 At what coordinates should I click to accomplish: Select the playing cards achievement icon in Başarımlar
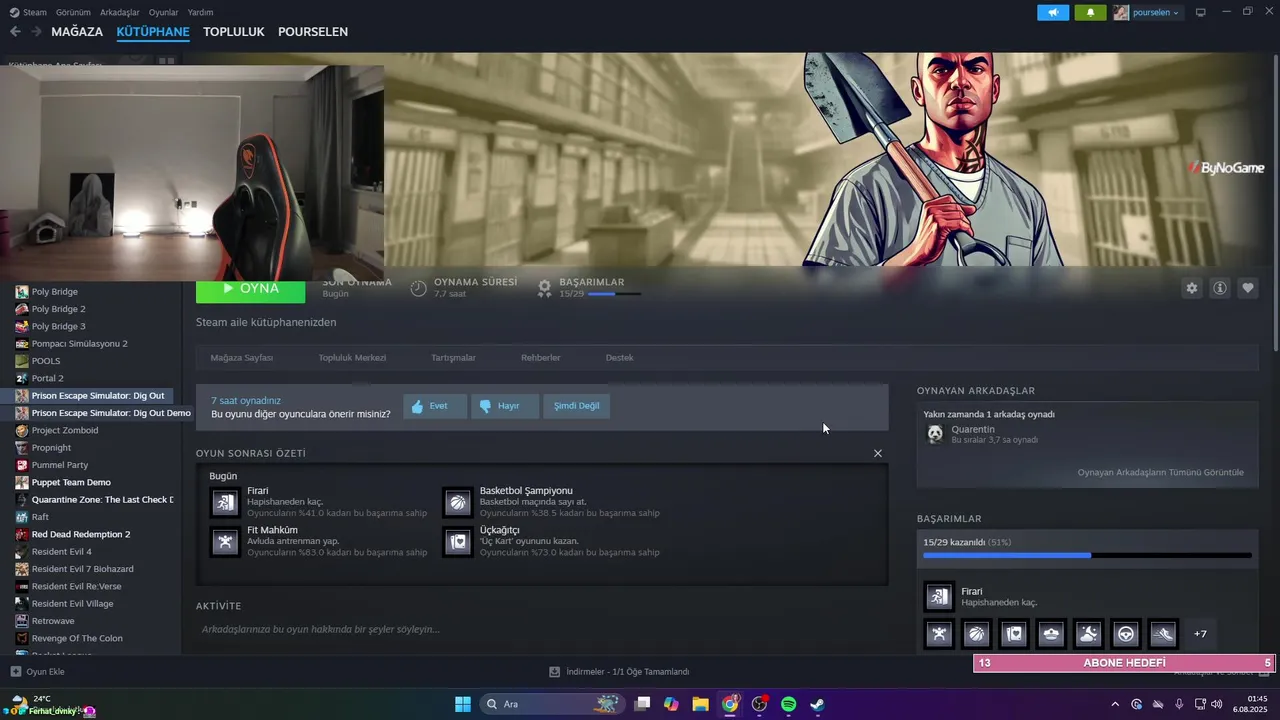(x=1014, y=634)
